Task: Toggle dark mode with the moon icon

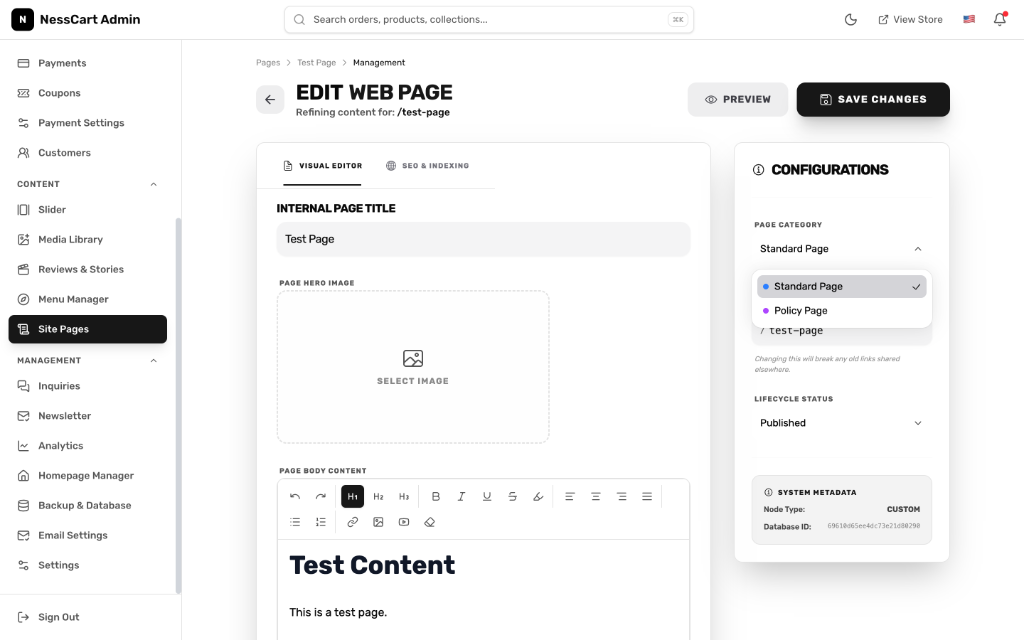Action: click(x=851, y=18)
